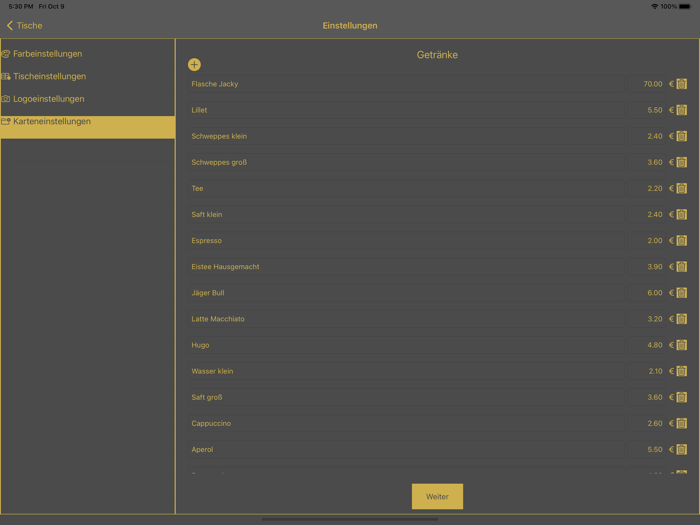This screenshot has width=700, height=525.
Task: Edit the Eistee Hausgemacht price 3.90
Action: (646, 267)
